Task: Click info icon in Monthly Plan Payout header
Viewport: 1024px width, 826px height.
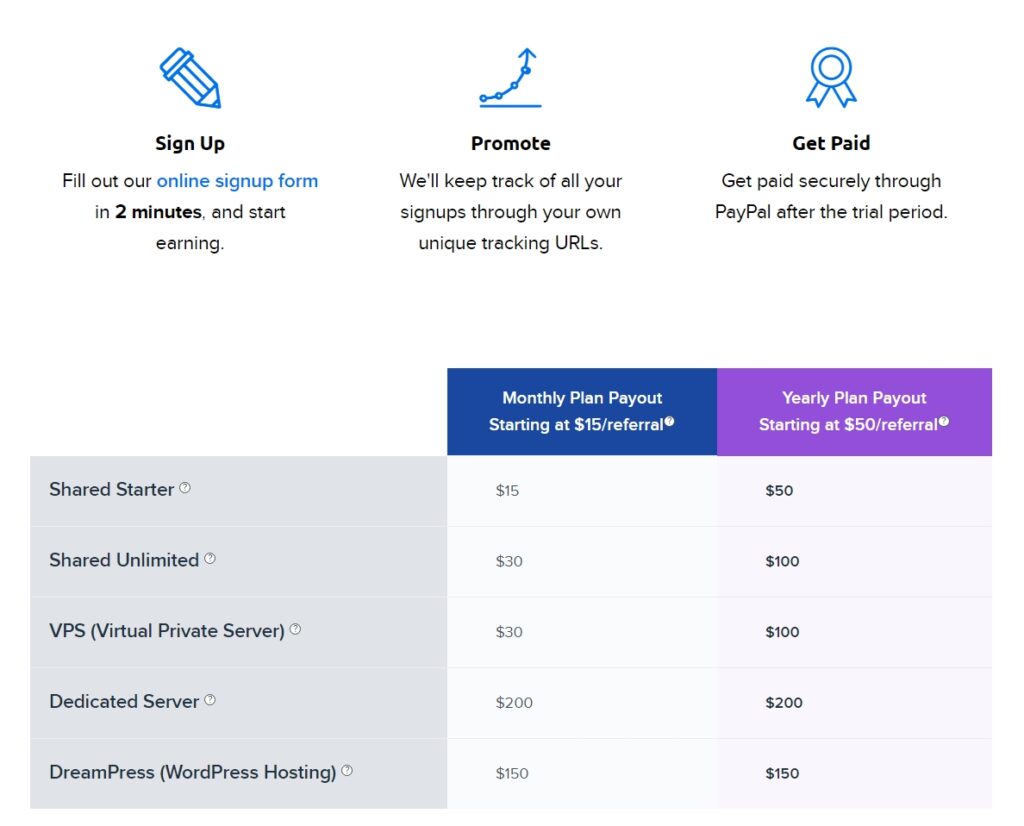Action: (669, 421)
